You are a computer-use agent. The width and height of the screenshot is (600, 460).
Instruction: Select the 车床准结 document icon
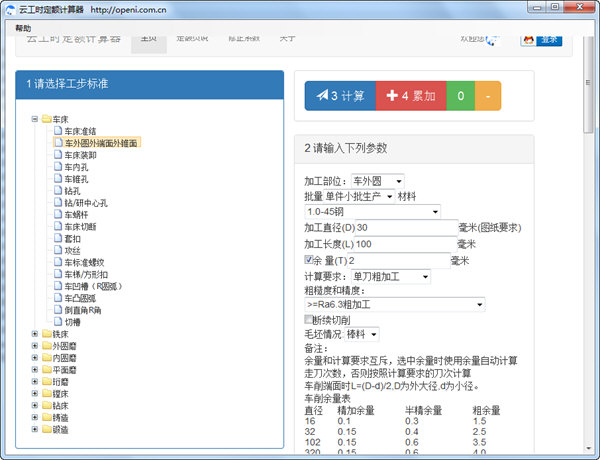click(x=58, y=131)
